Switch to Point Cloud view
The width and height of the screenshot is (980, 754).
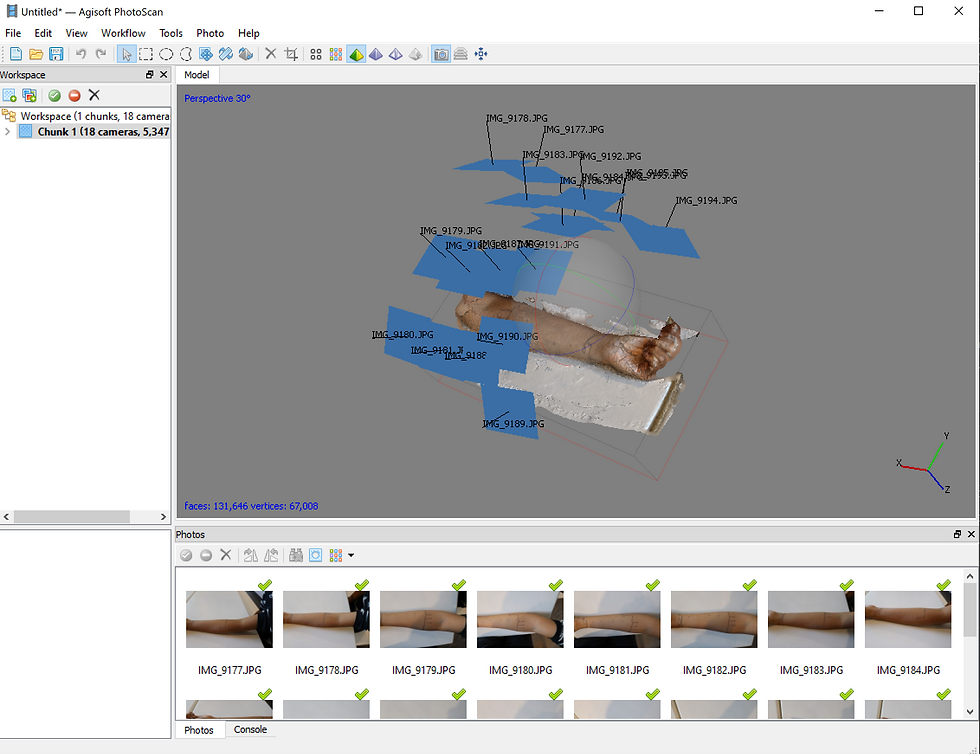tap(316, 54)
